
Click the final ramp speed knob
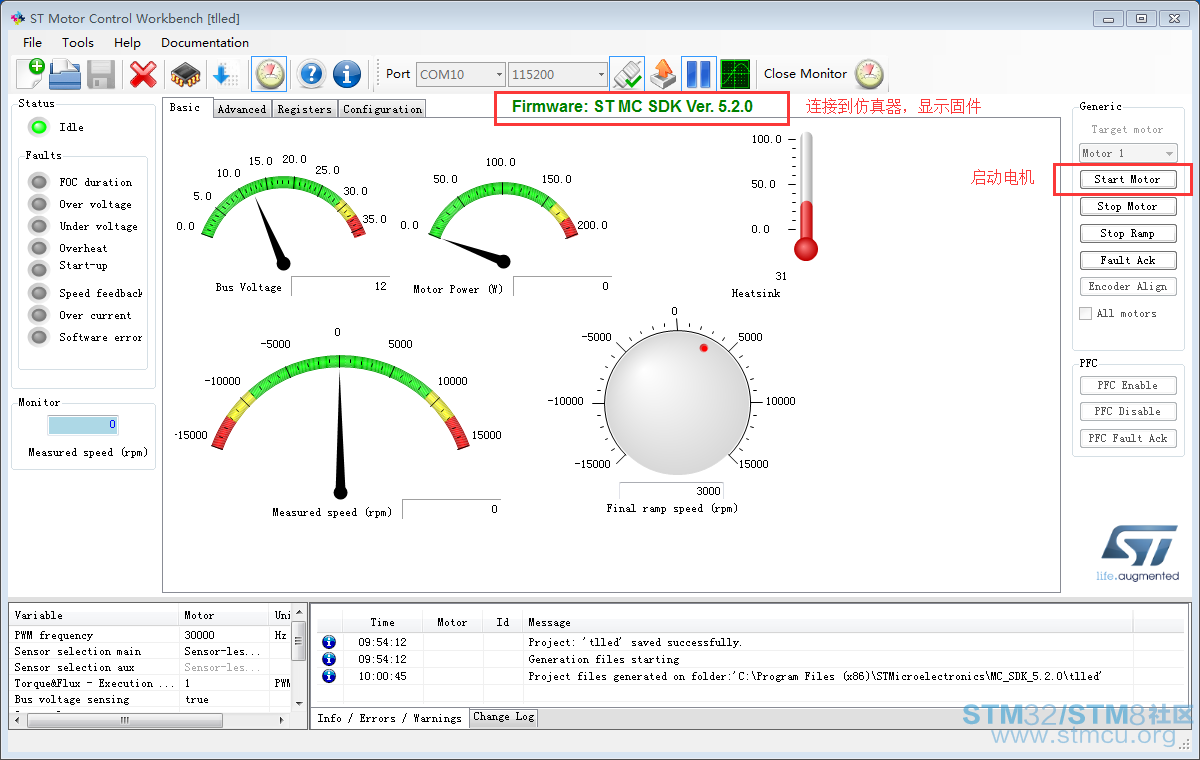678,401
